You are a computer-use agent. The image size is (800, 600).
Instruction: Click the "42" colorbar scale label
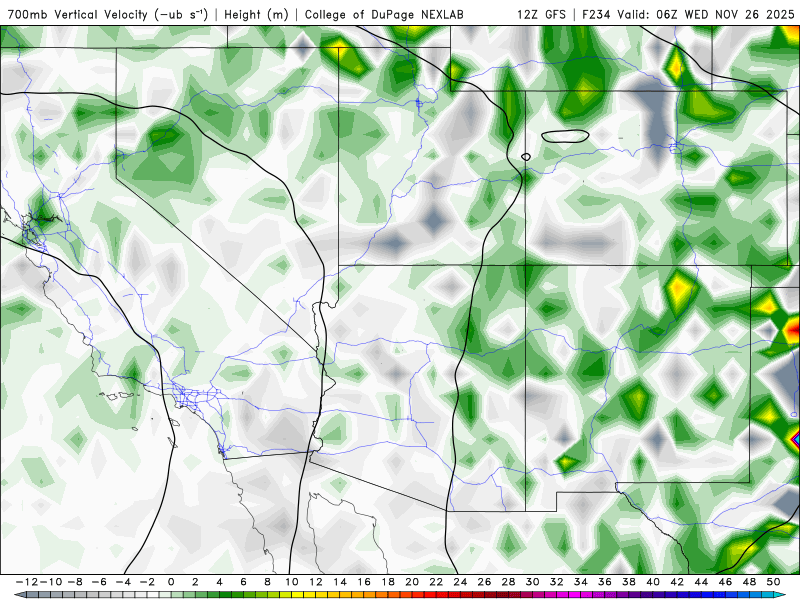click(x=677, y=582)
